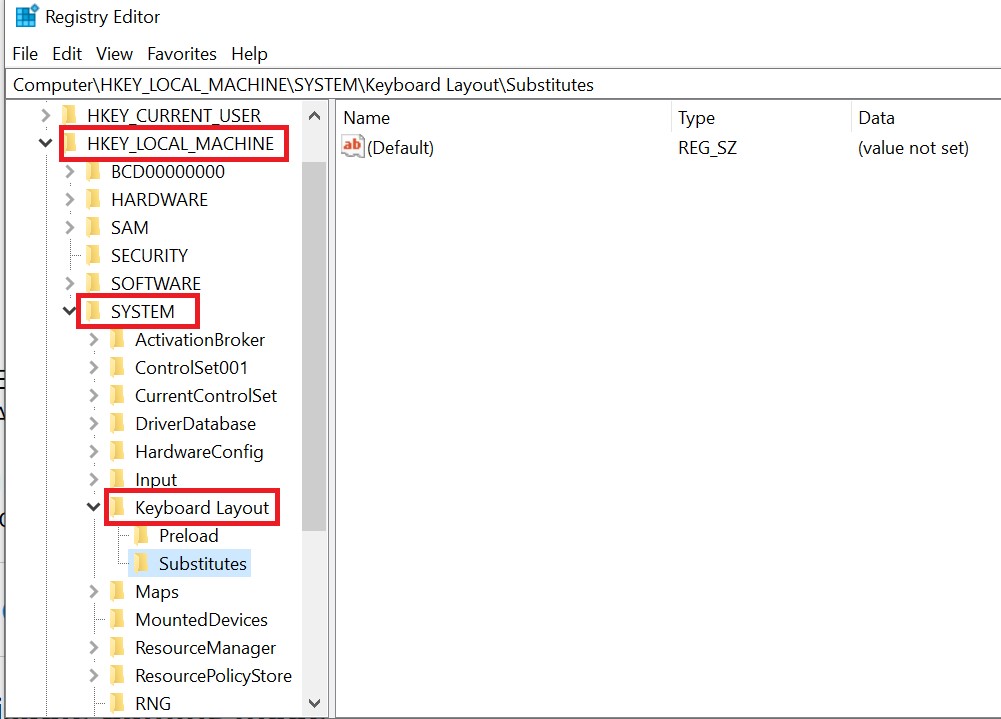Select the RNG key label
Screen dimensions: 1001x719
[x=153, y=704]
